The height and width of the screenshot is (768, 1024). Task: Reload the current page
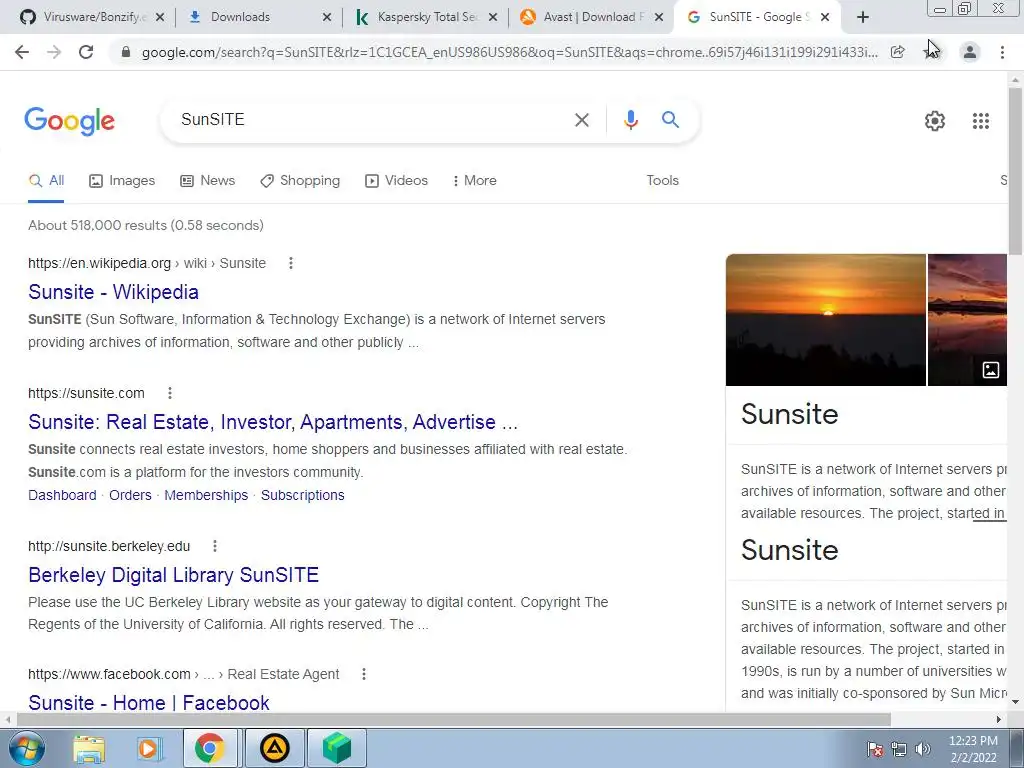[x=86, y=52]
